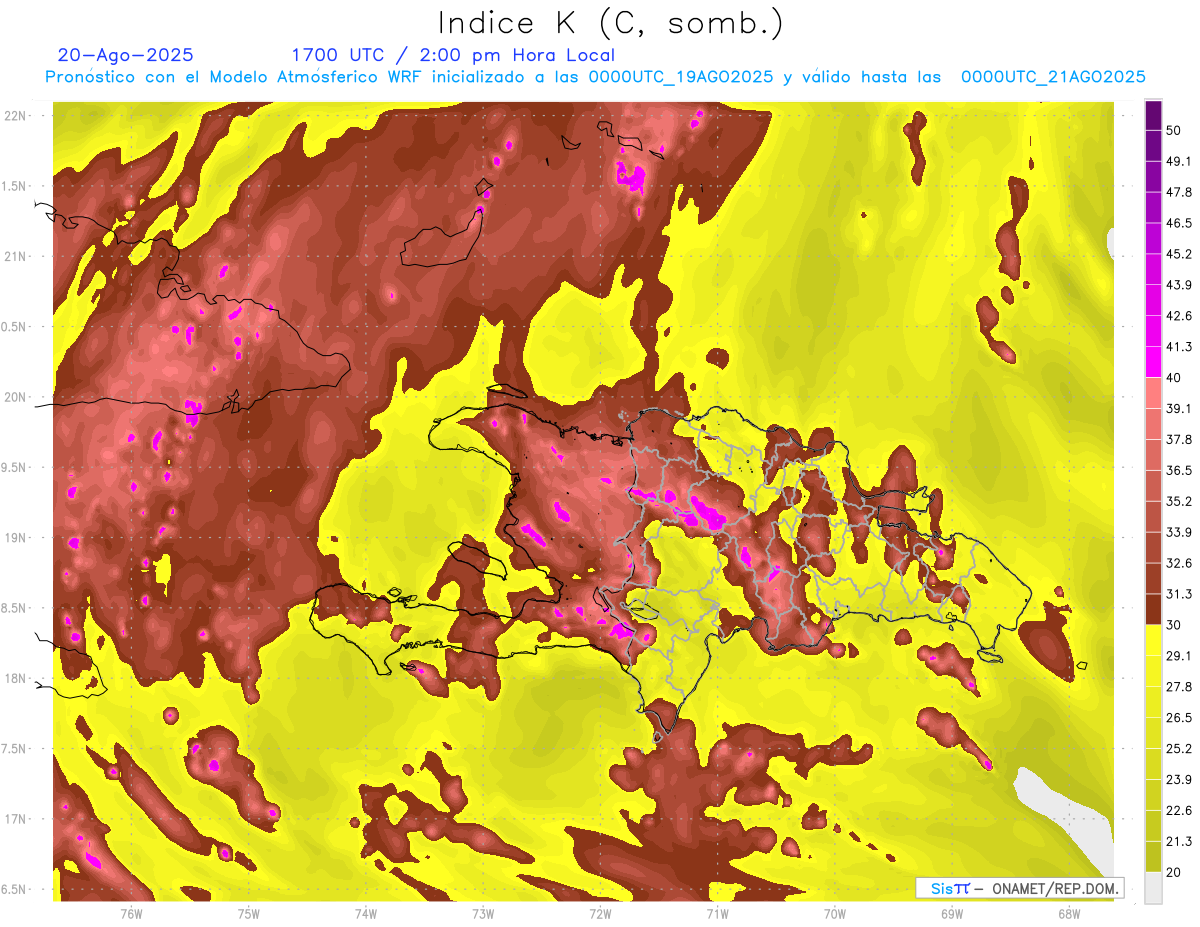
Task: Click colorbar value '30'
Action: [1173, 625]
